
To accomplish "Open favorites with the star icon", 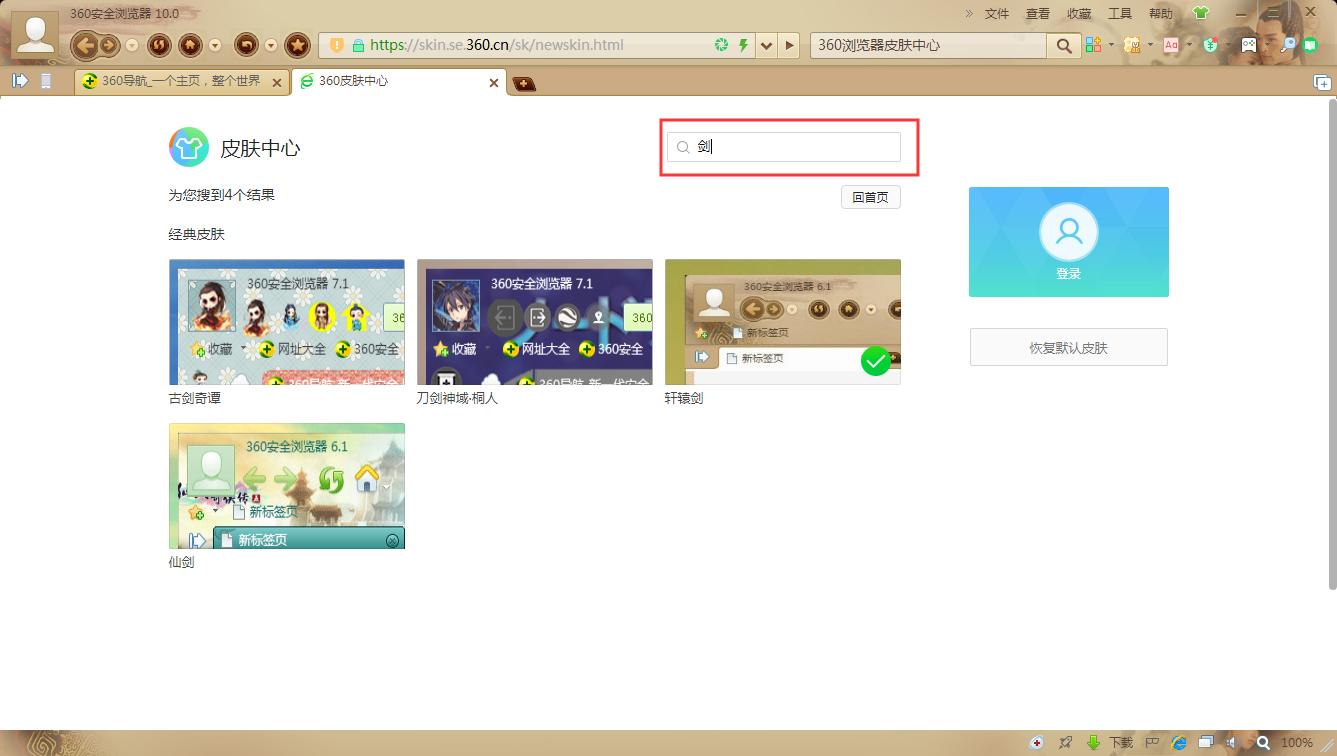I will click(x=297, y=45).
